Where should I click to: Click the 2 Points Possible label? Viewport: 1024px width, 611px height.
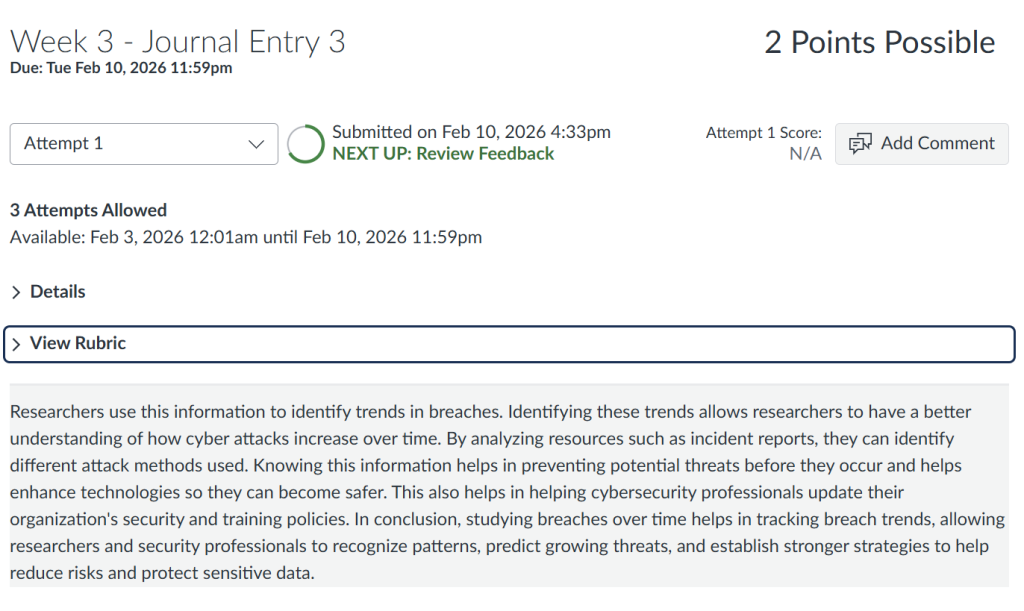[x=879, y=42]
